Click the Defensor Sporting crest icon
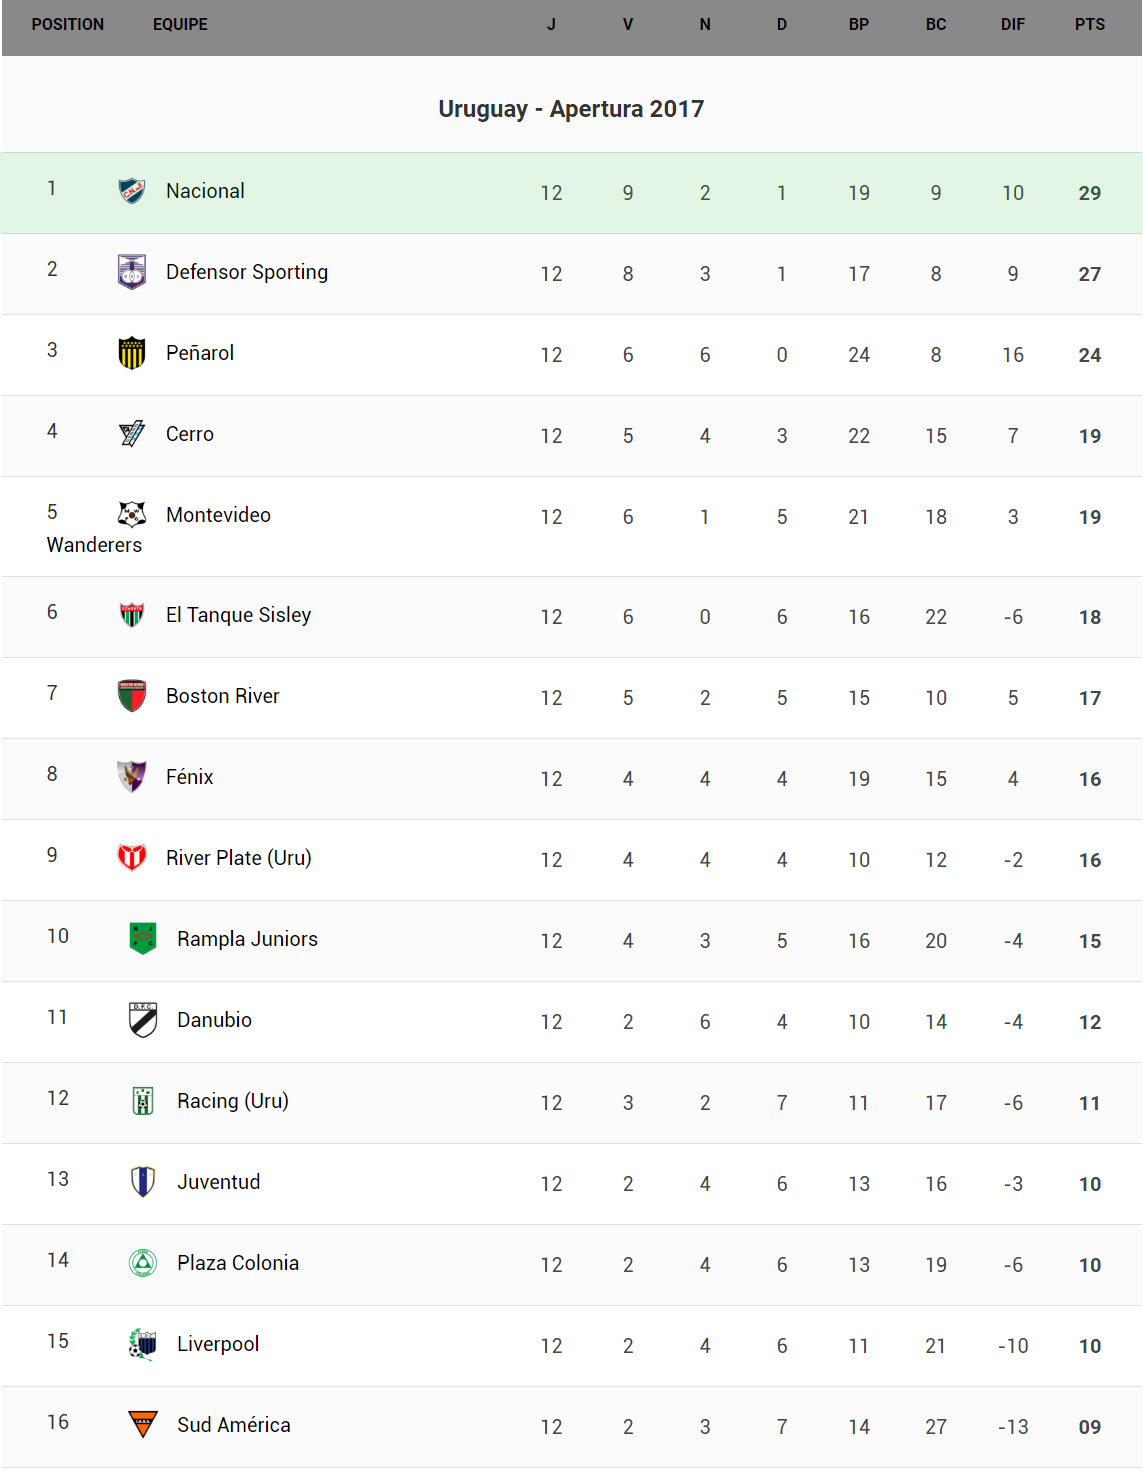Screen dimensions: 1143x1472 132,271
